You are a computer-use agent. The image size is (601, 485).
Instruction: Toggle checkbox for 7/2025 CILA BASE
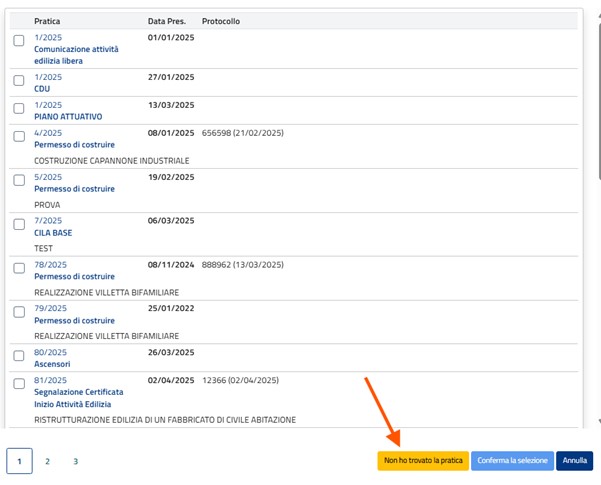pyautogui.click(x=19, y=225)
